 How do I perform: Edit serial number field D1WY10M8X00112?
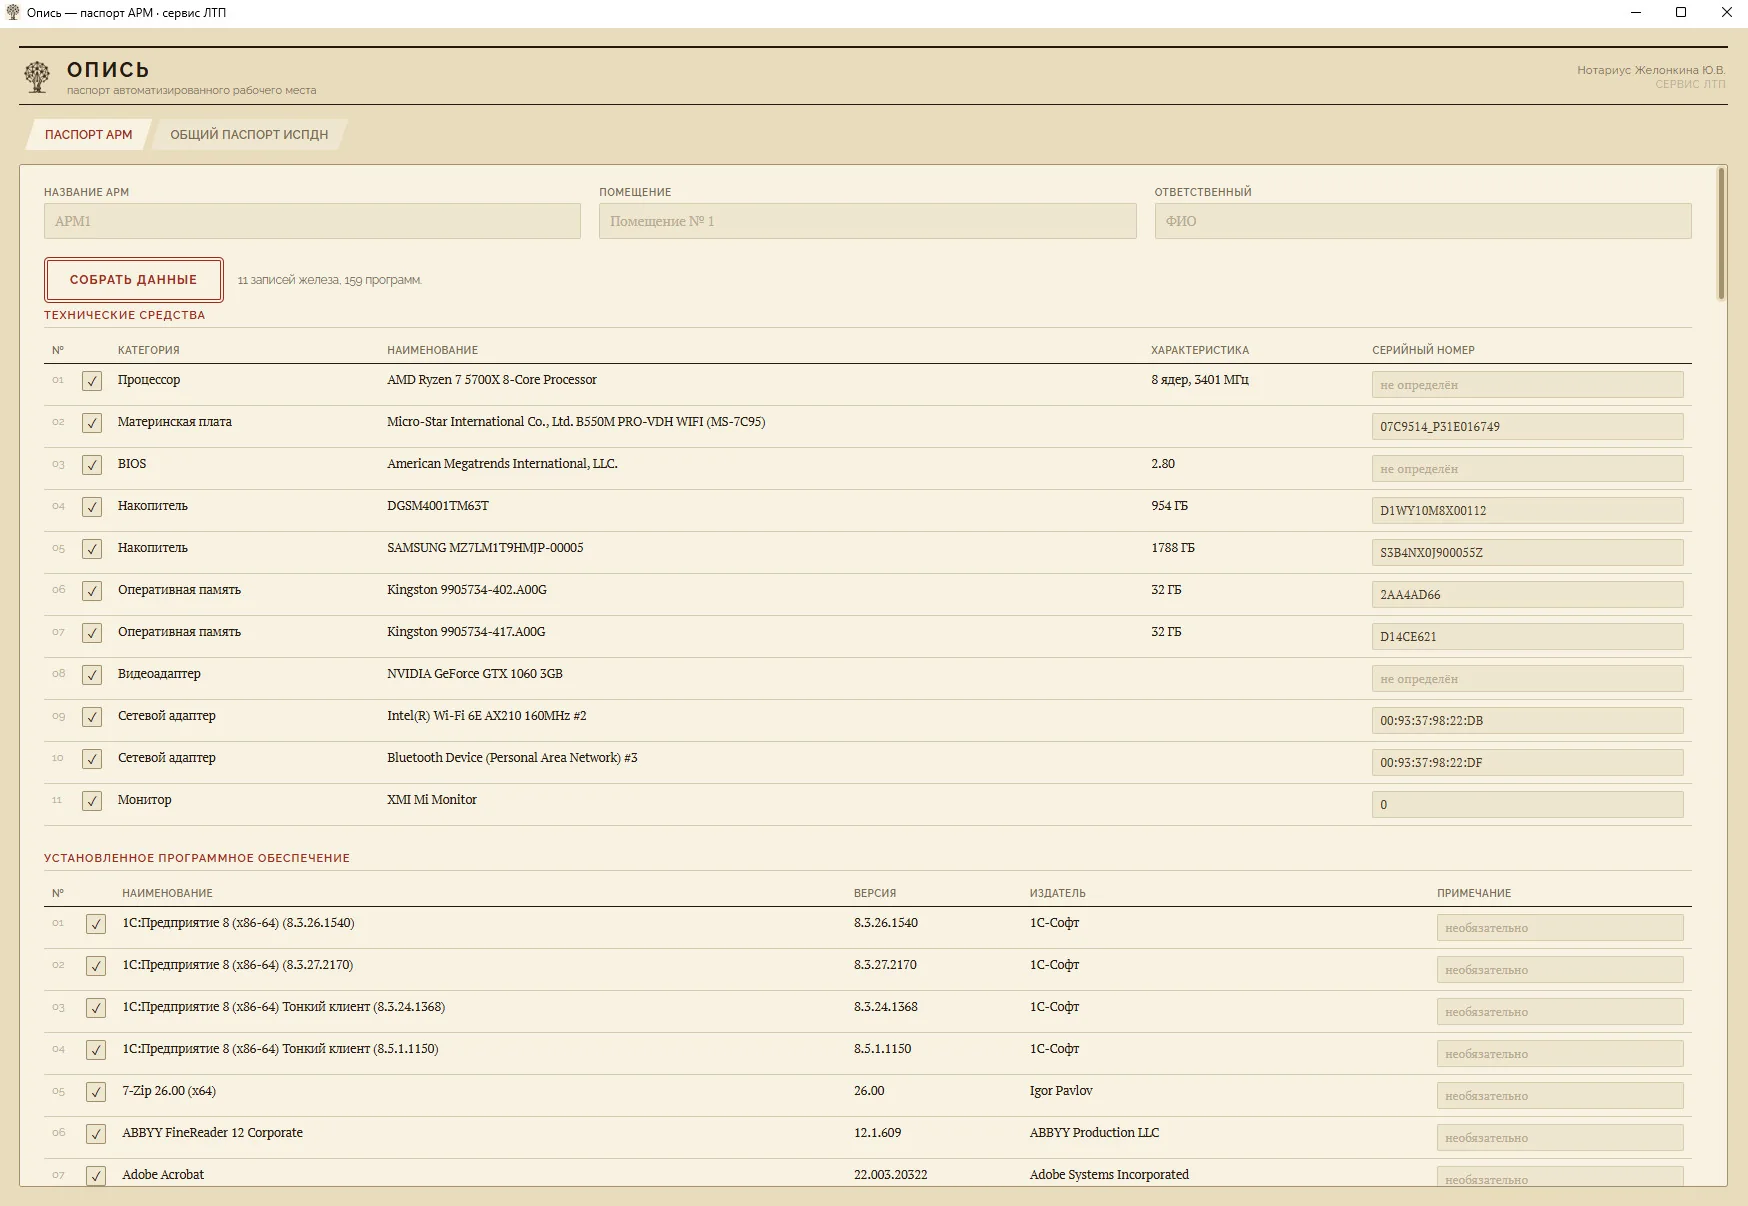coord(1527,511)
